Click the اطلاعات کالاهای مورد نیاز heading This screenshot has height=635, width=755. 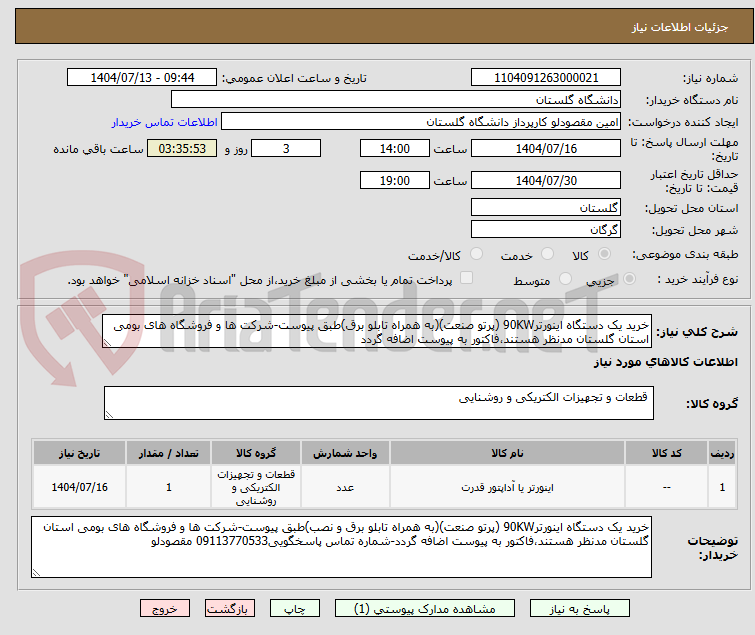[x=665, y=362]
